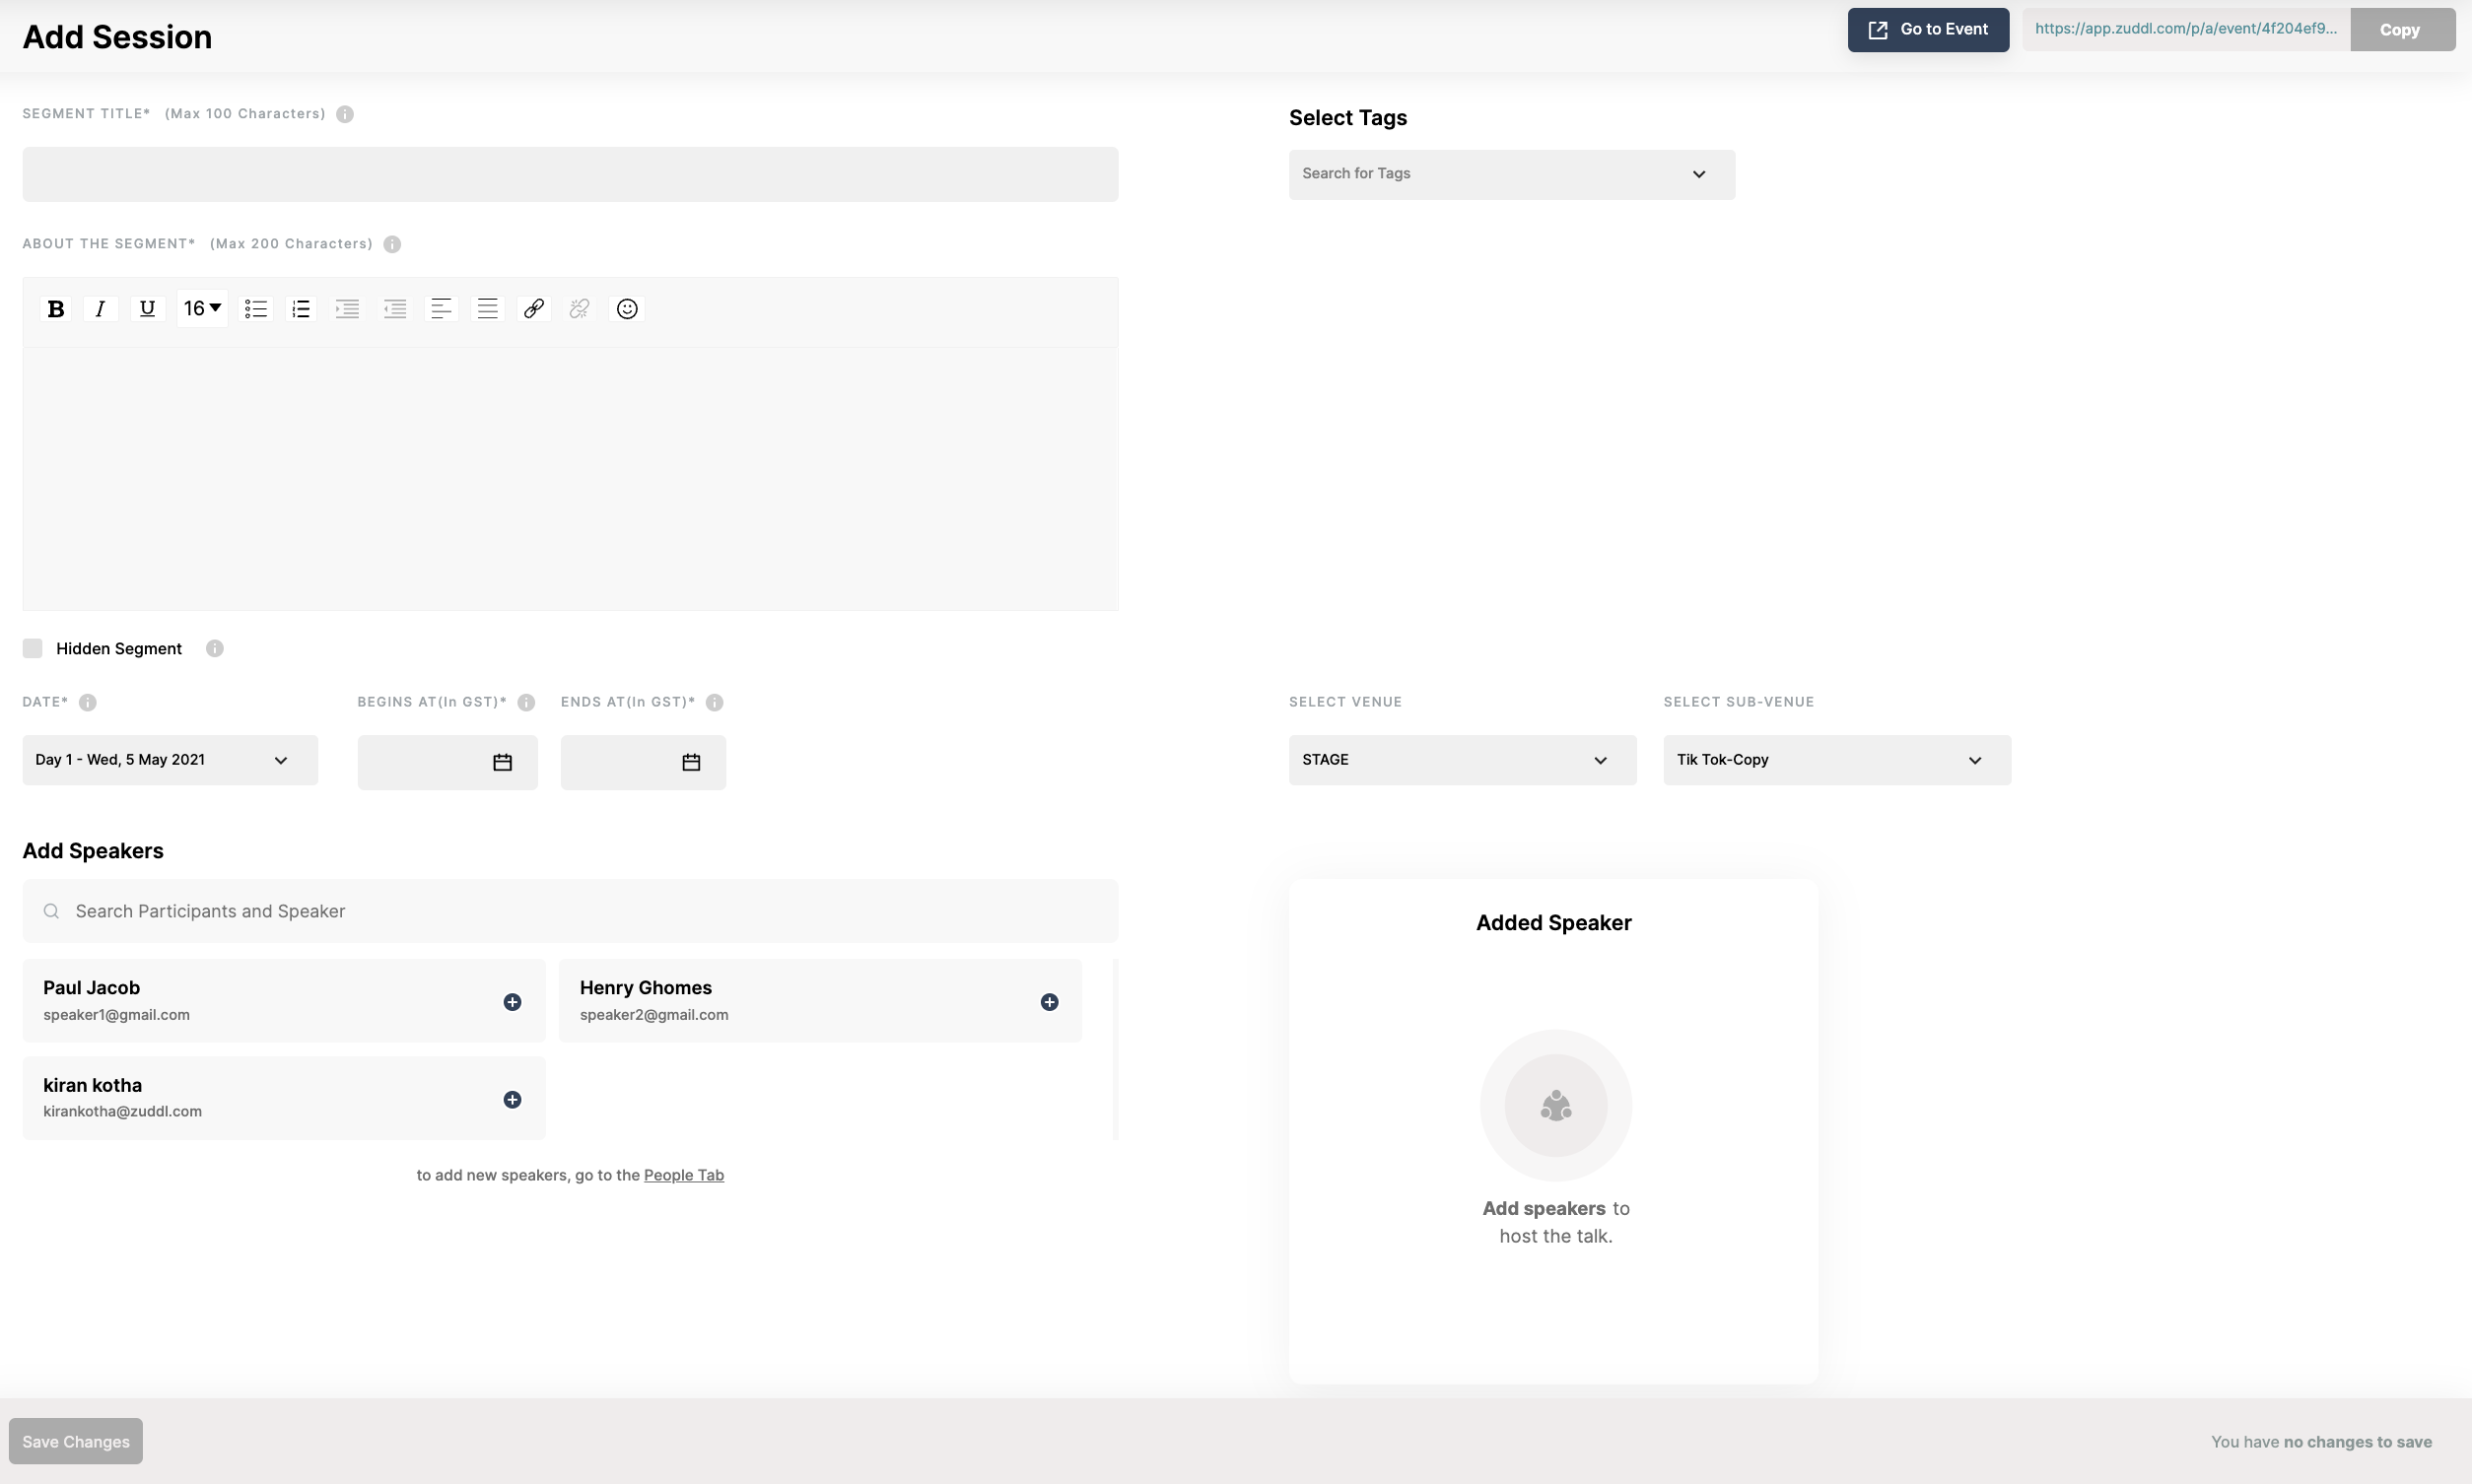This screenshot has height=1484, width=2472.
Task: Select the Paul Jacob speaker name
Action: 91,988
